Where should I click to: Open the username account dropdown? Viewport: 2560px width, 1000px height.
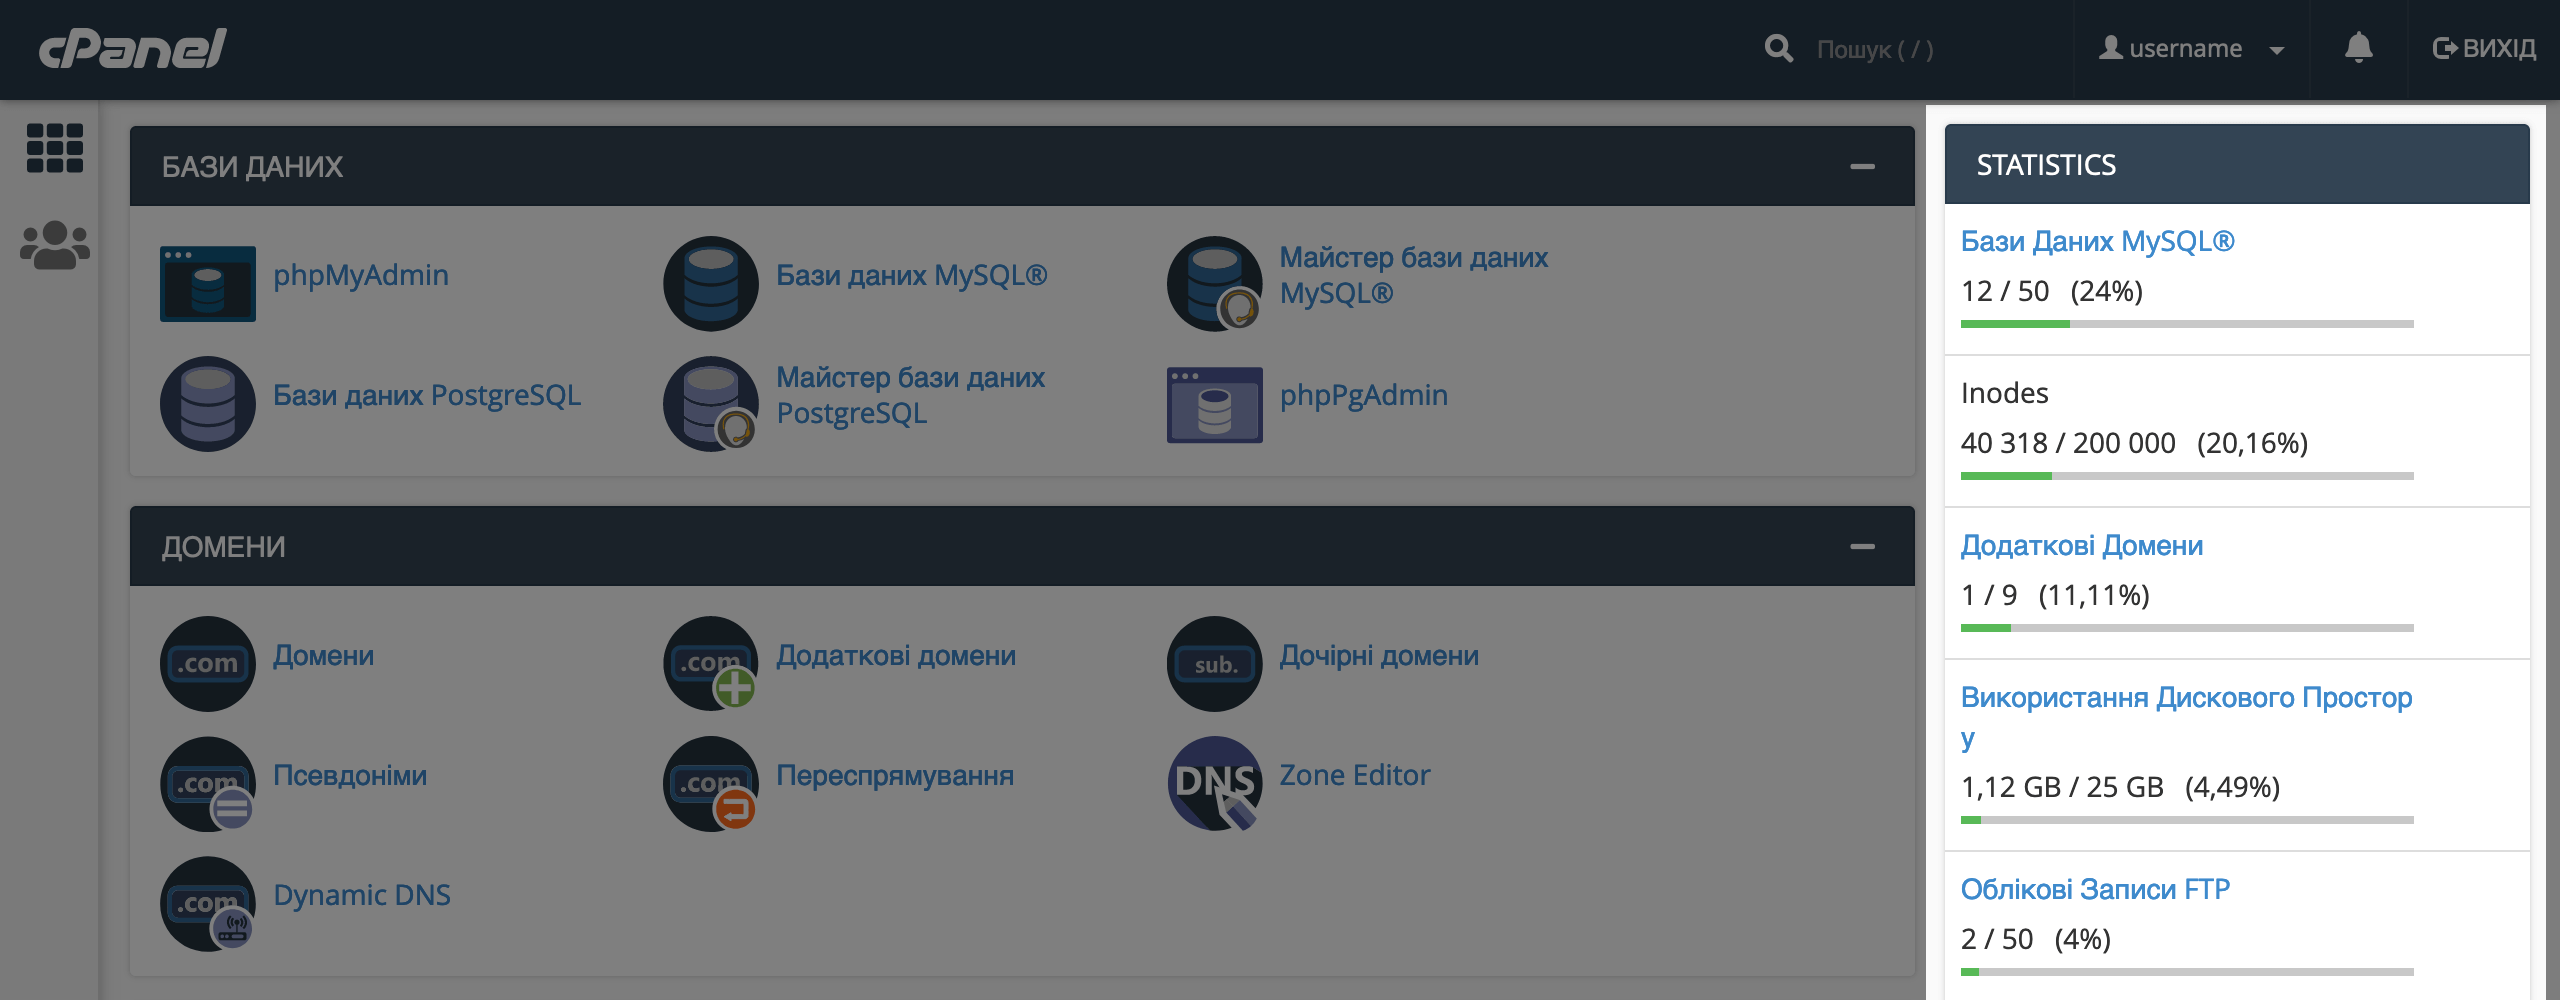coord(2192,48)
